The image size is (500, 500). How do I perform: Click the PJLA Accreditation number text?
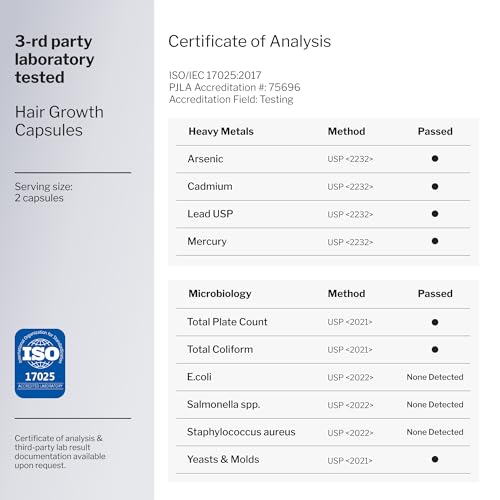(234, 87)
